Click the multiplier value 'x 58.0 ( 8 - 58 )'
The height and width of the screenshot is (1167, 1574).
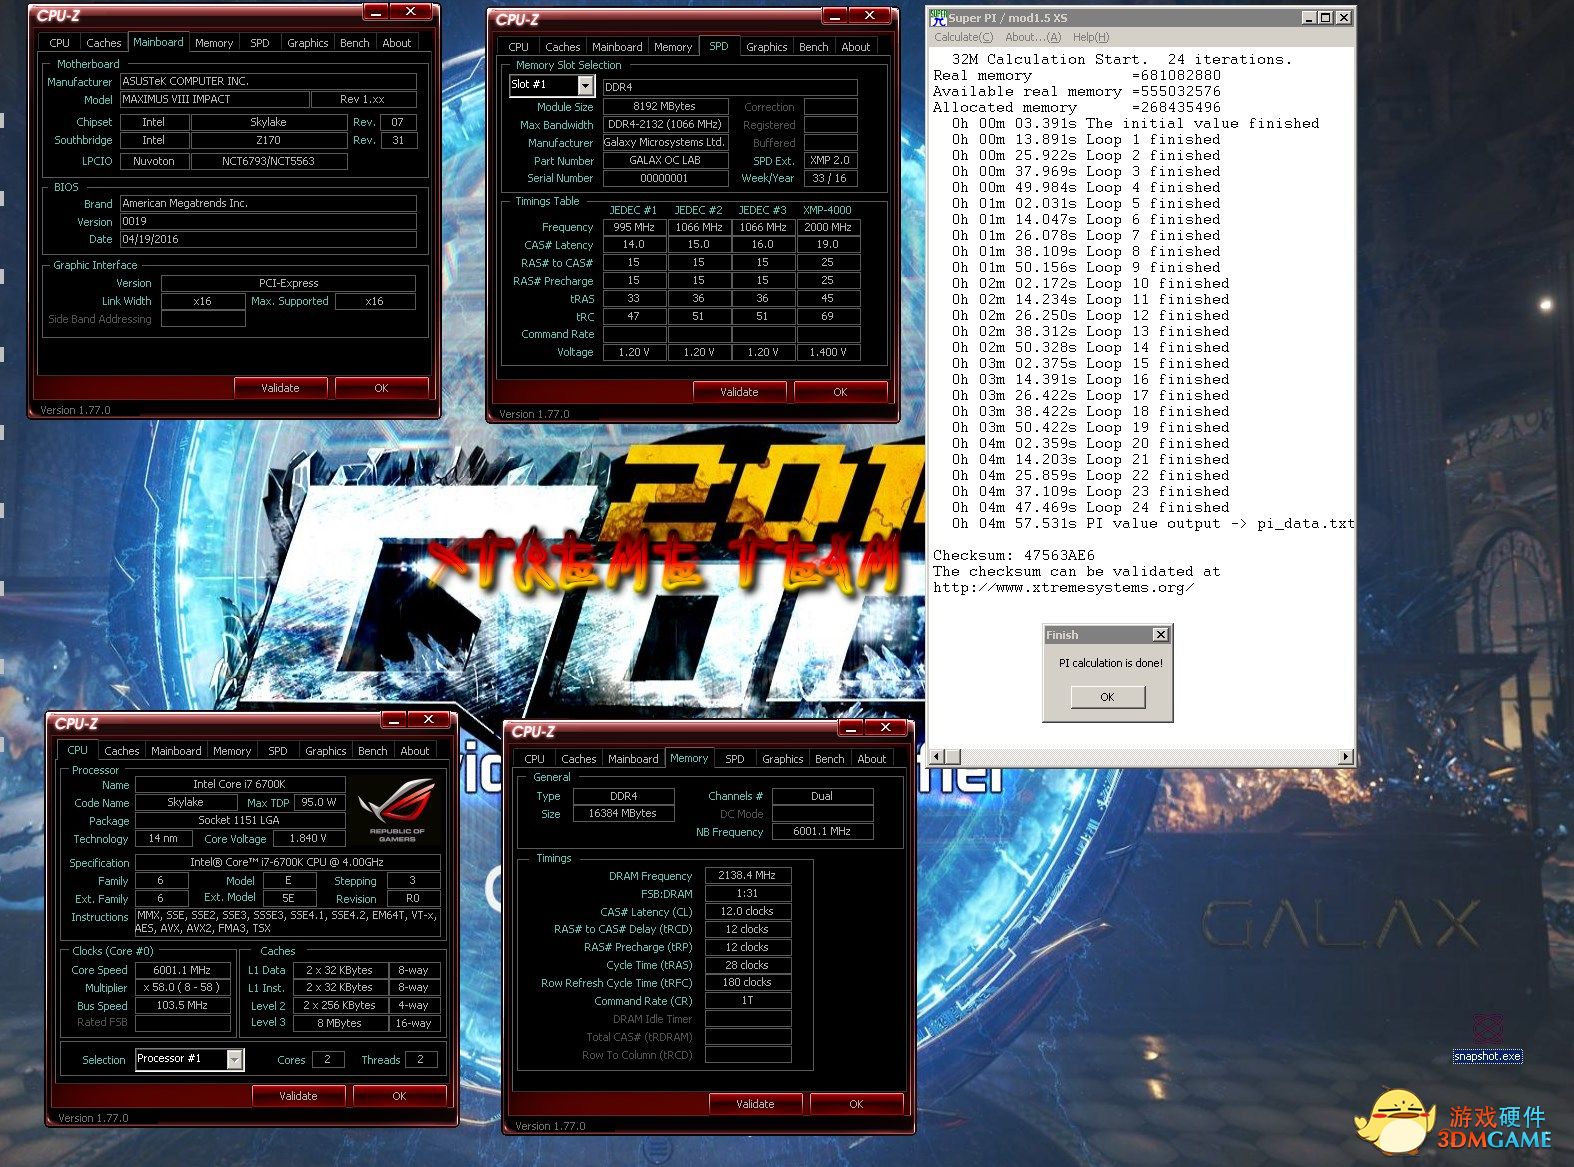tap(182, 987)
